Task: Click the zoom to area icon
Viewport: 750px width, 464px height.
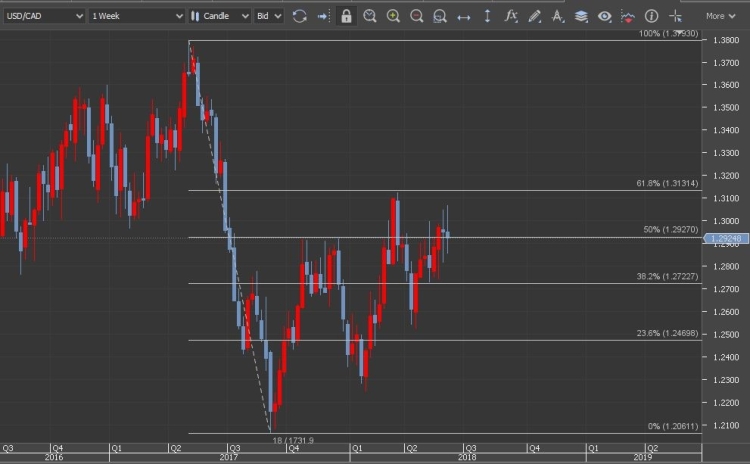Action: click(440, 17)
